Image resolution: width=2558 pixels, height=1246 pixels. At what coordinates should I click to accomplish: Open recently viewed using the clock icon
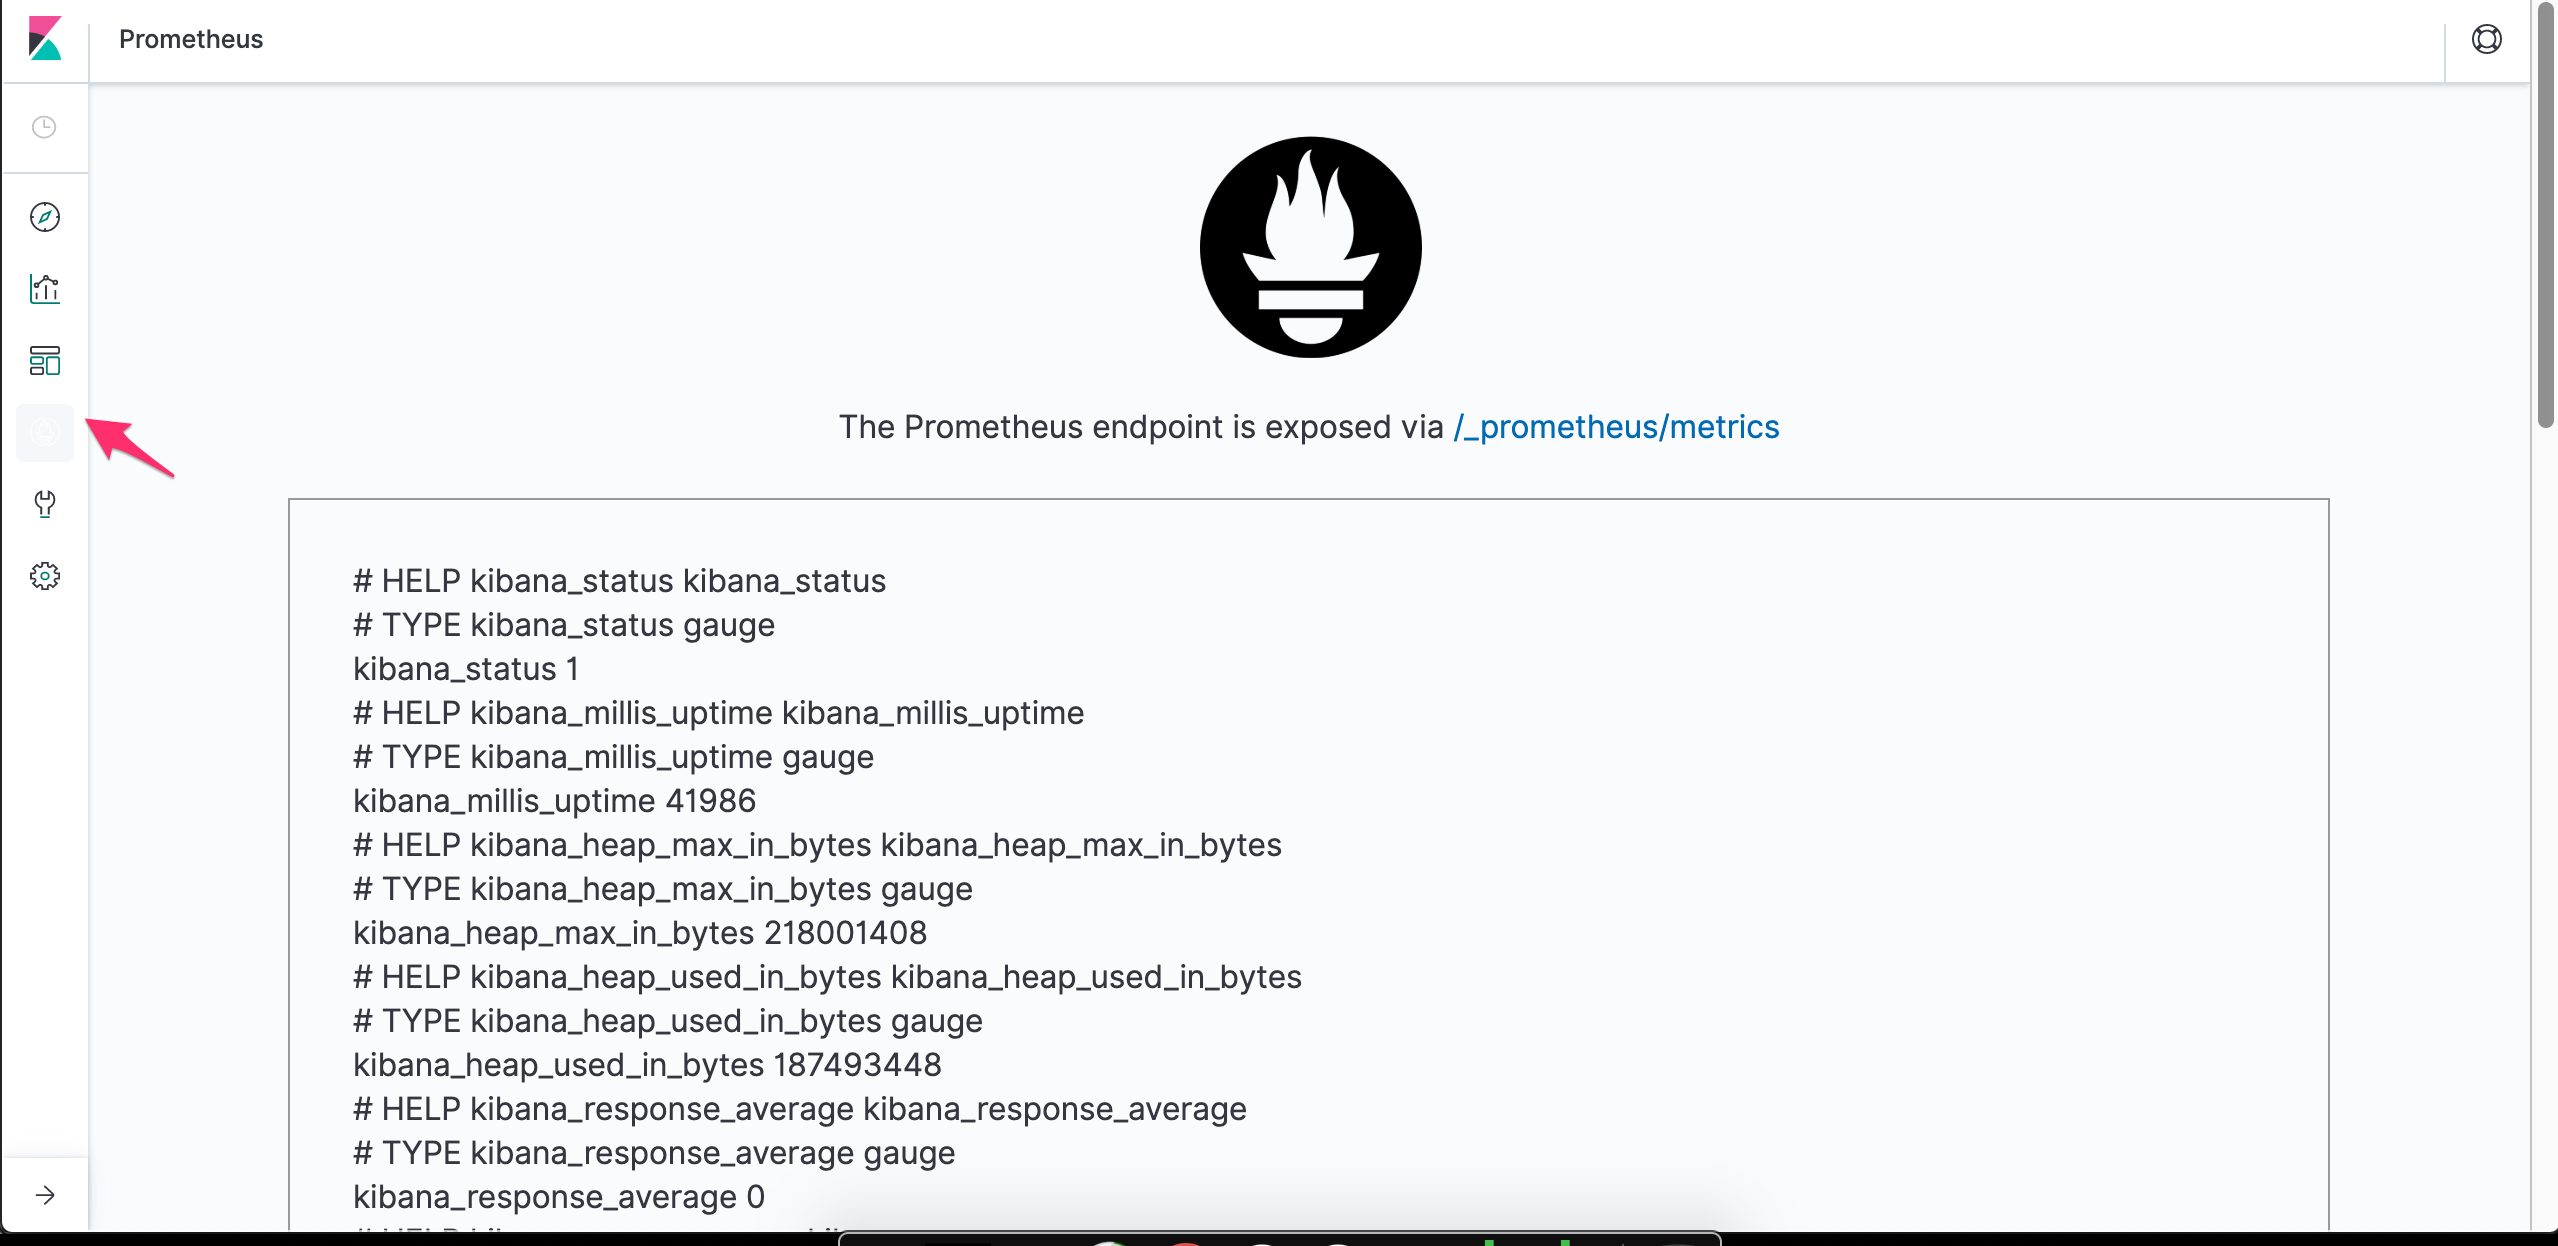pyautogui.click(x=45, y=127)
